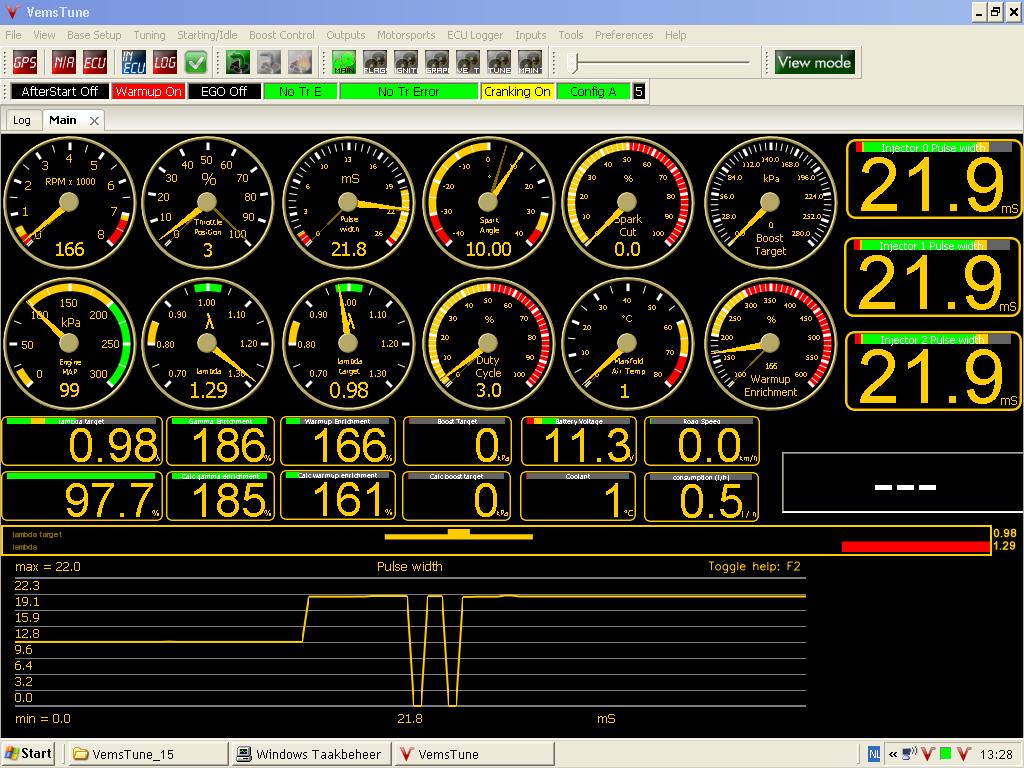
Task: Open the Motorsports menu
Action: 406,35
